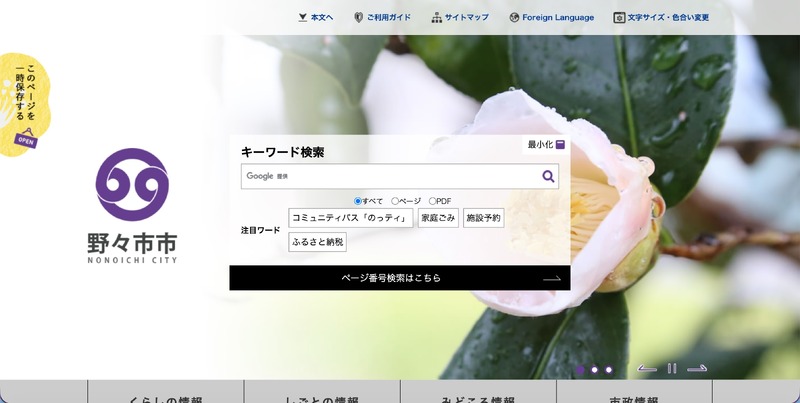Click the ふるさと納税 keyword button
The image size is (800, 403).
[x=317, y=242]
